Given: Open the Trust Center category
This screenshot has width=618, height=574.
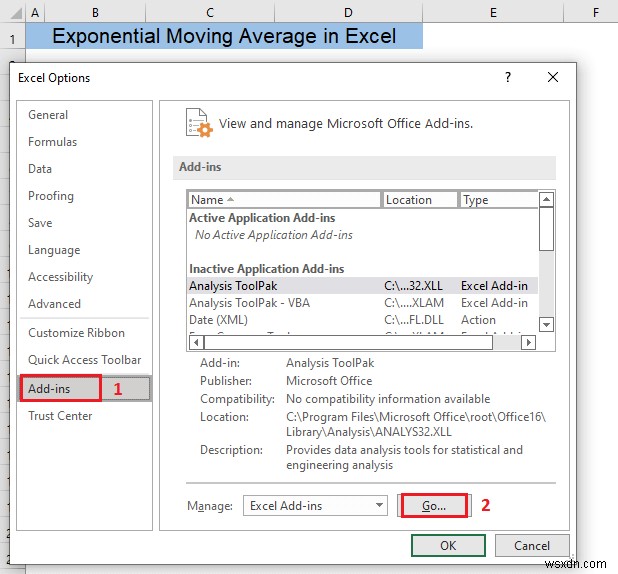Looking at the screenshot, I should [60, 416].
